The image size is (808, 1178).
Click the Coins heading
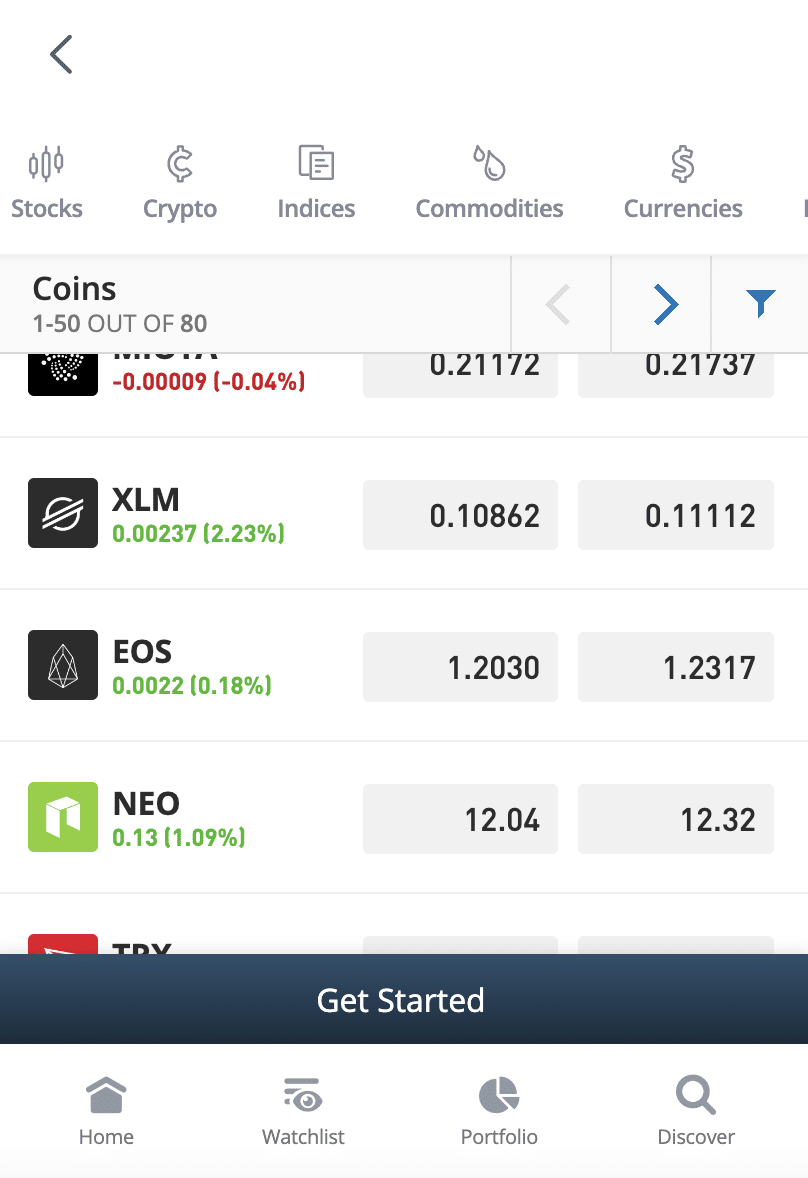coord(74,289)
